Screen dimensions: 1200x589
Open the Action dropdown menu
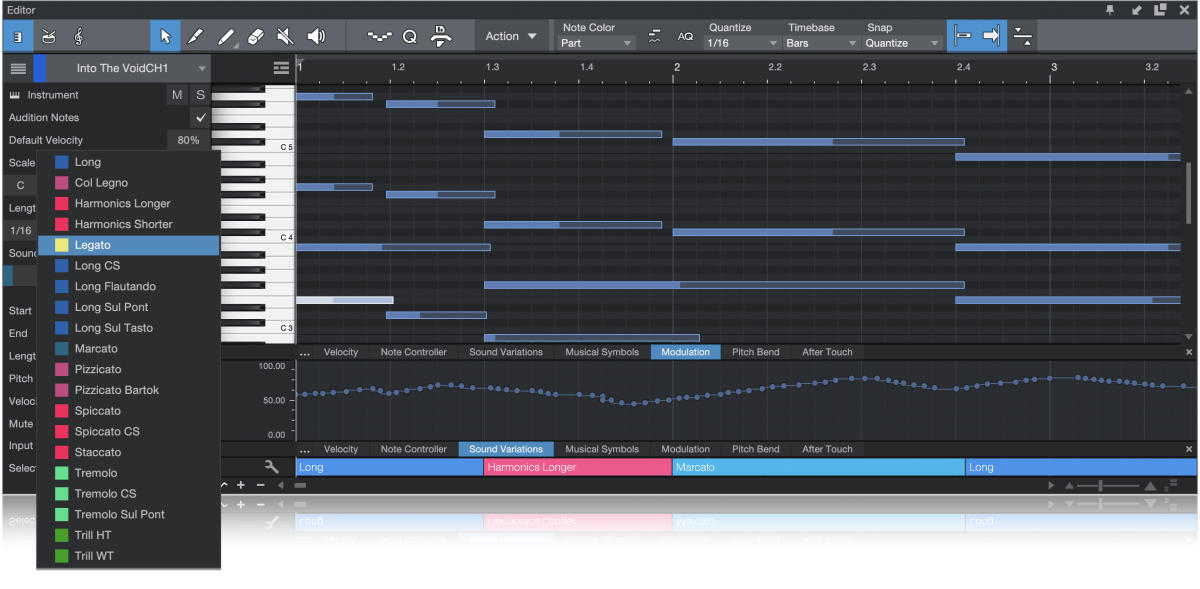coord(511,36)
